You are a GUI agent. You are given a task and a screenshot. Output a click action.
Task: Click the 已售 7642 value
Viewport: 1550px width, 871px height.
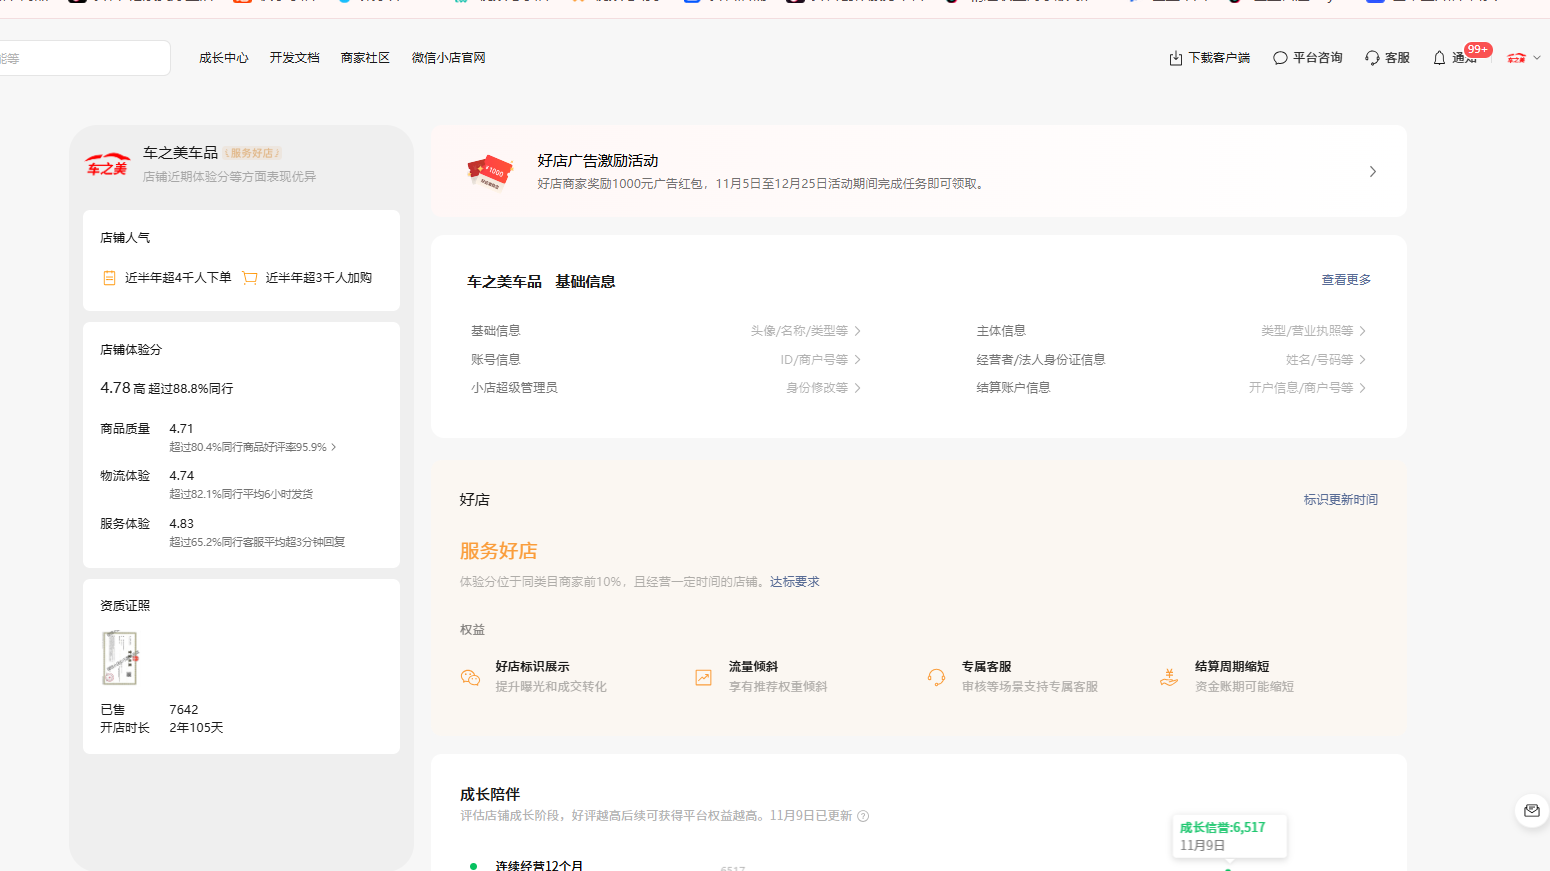click(x=184, y=710)
